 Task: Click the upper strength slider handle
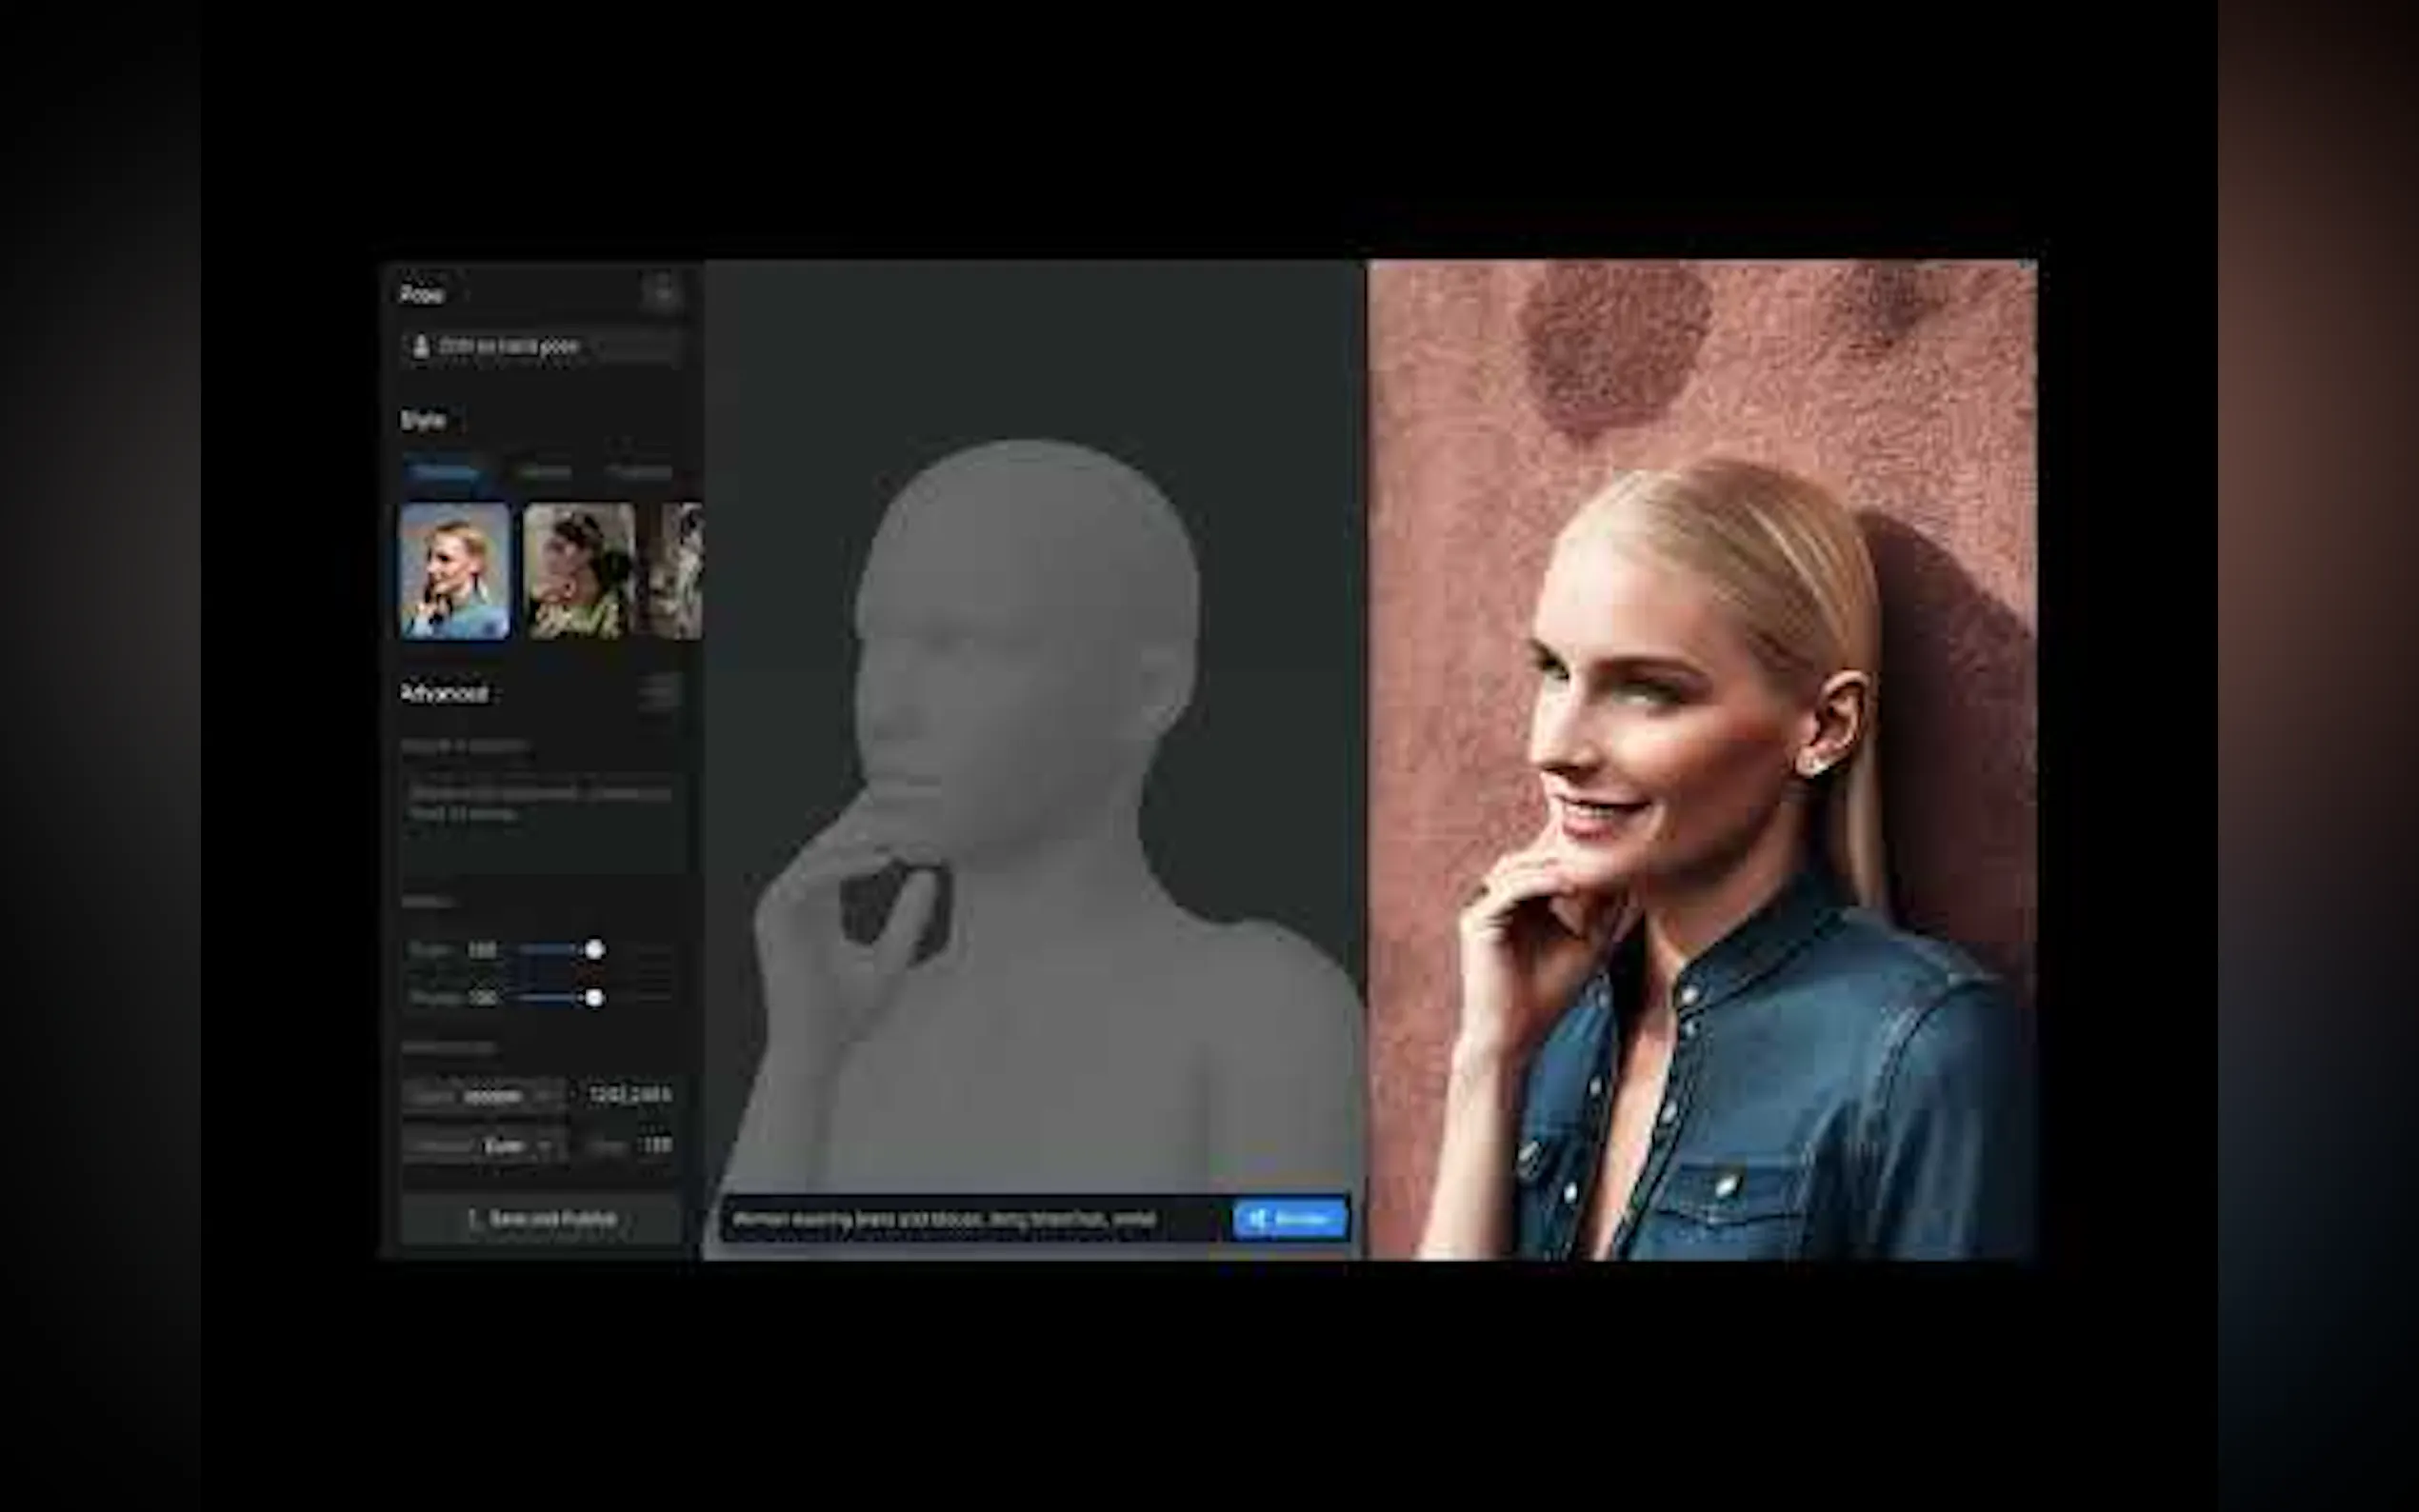coord(594,949)
